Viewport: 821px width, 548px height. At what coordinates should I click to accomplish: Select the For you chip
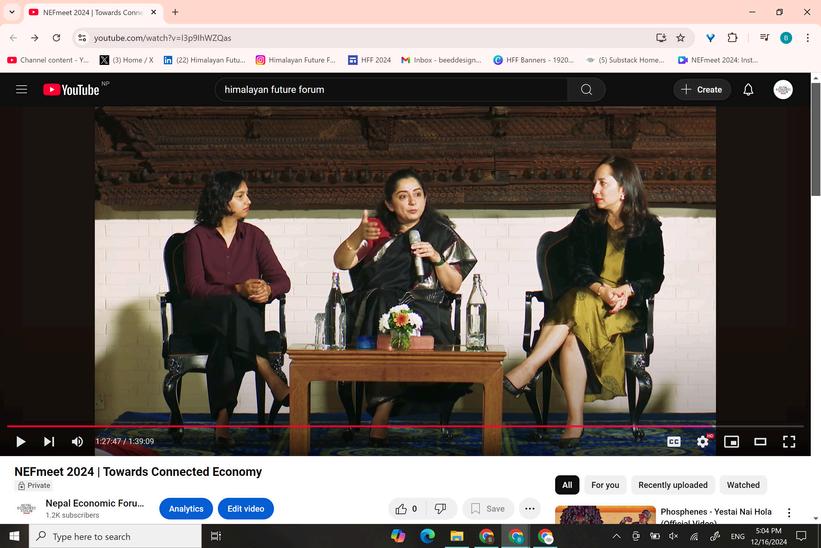pos(605,485)
